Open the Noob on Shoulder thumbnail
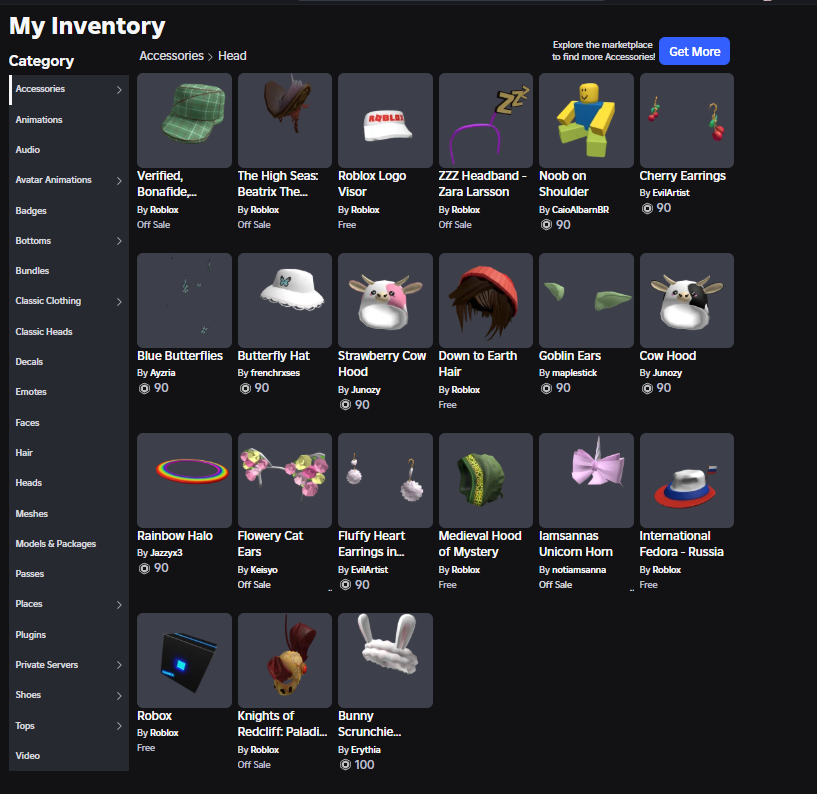 [x=586, y=120]
